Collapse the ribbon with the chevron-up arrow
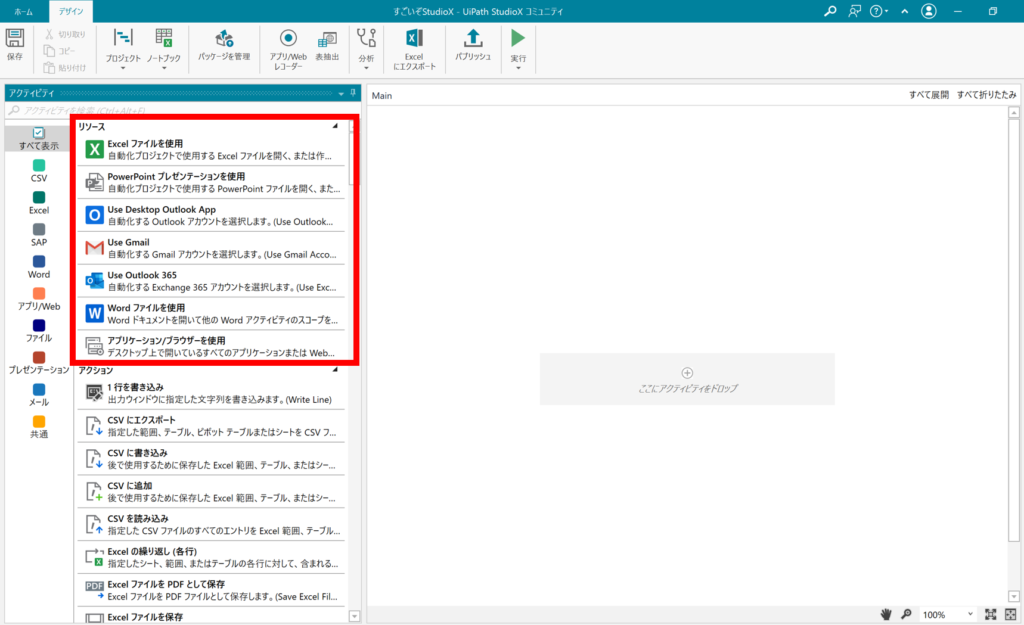Viewport: 1024px width, 625px height. pos(904,11)
